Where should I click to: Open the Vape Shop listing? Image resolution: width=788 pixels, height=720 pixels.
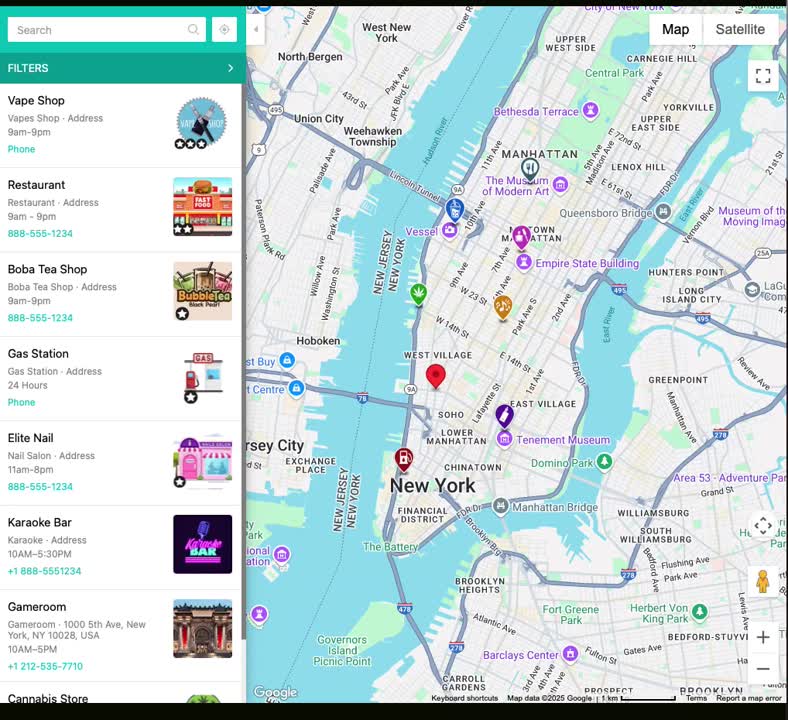point(36,100)
